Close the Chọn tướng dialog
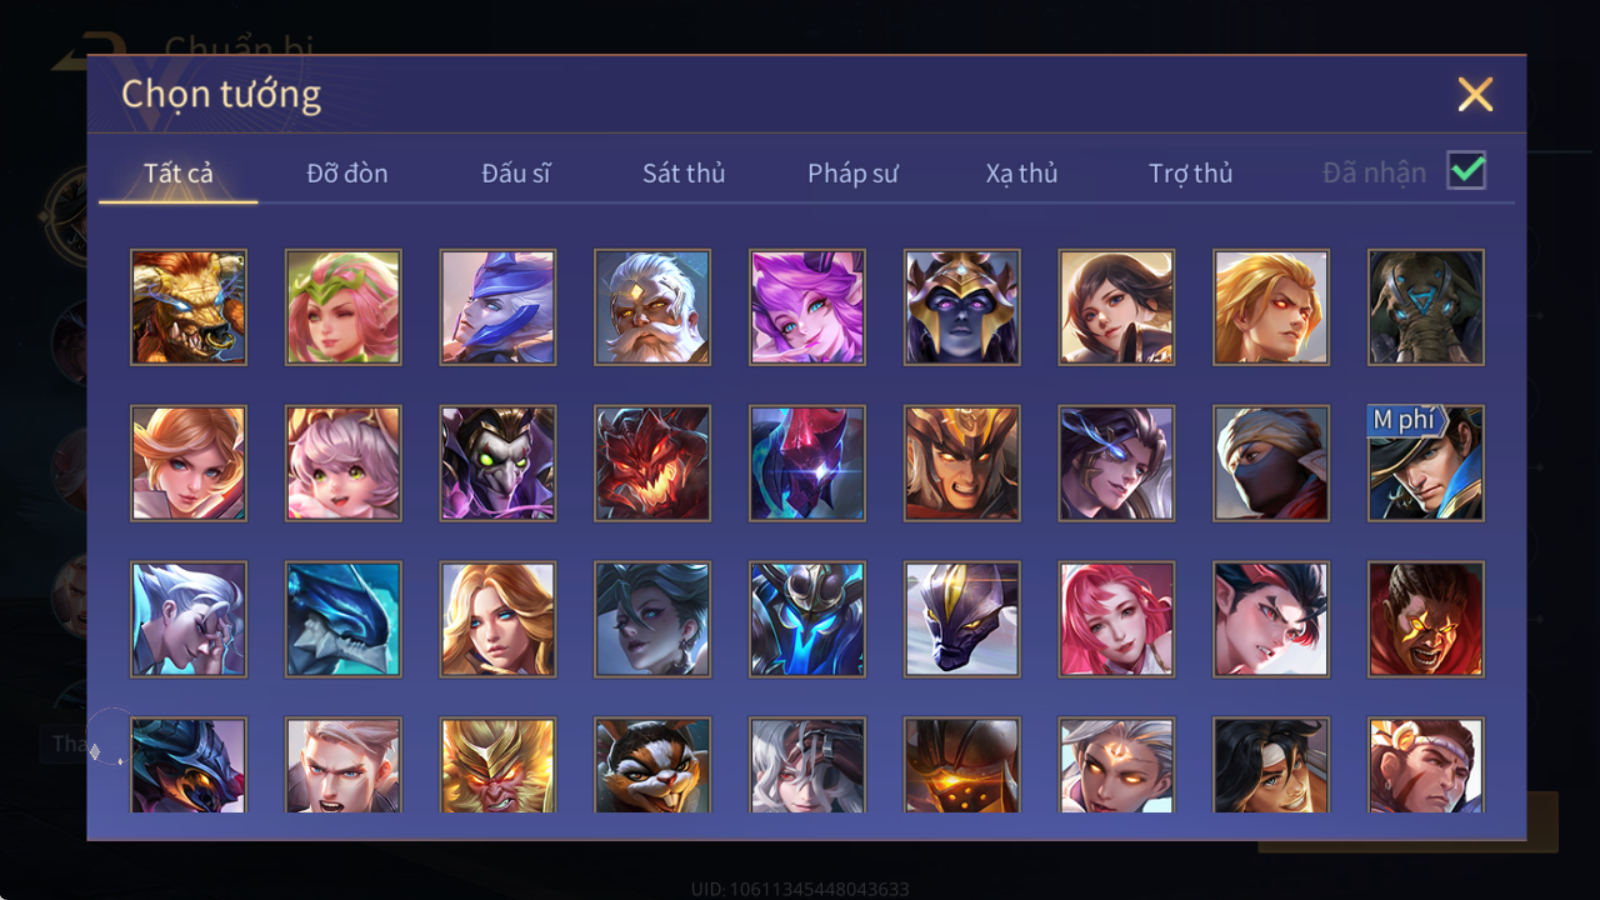 [x=1475, y=94]
